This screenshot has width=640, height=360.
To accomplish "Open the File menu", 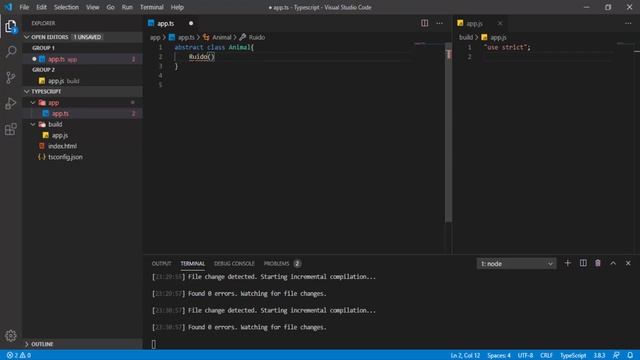I will [x=24, y=7].
